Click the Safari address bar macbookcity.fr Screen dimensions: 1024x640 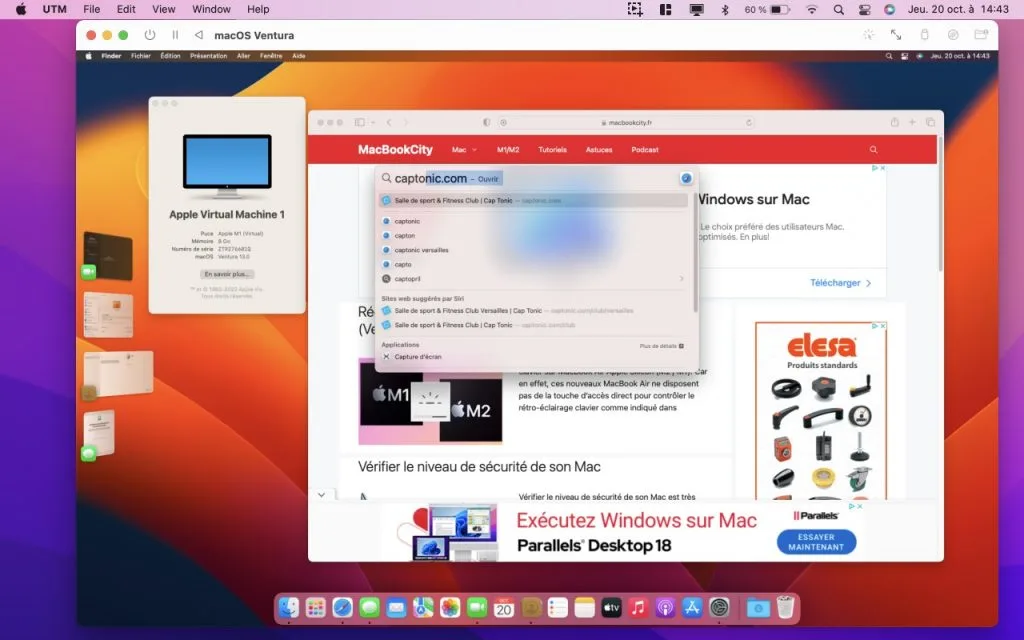click(x=624, y=122)
